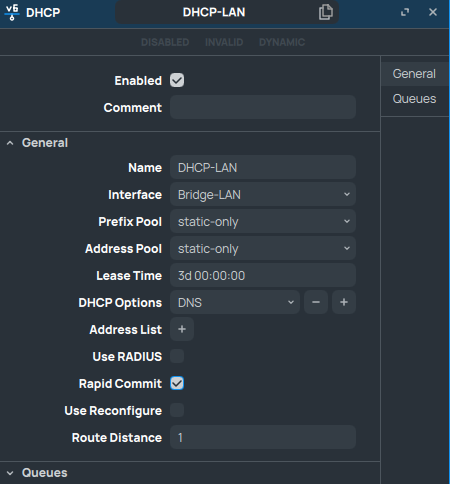Screen dimensions: 450x484
Task: Click the DHCPv6 server icon in header
Action: 12,12
